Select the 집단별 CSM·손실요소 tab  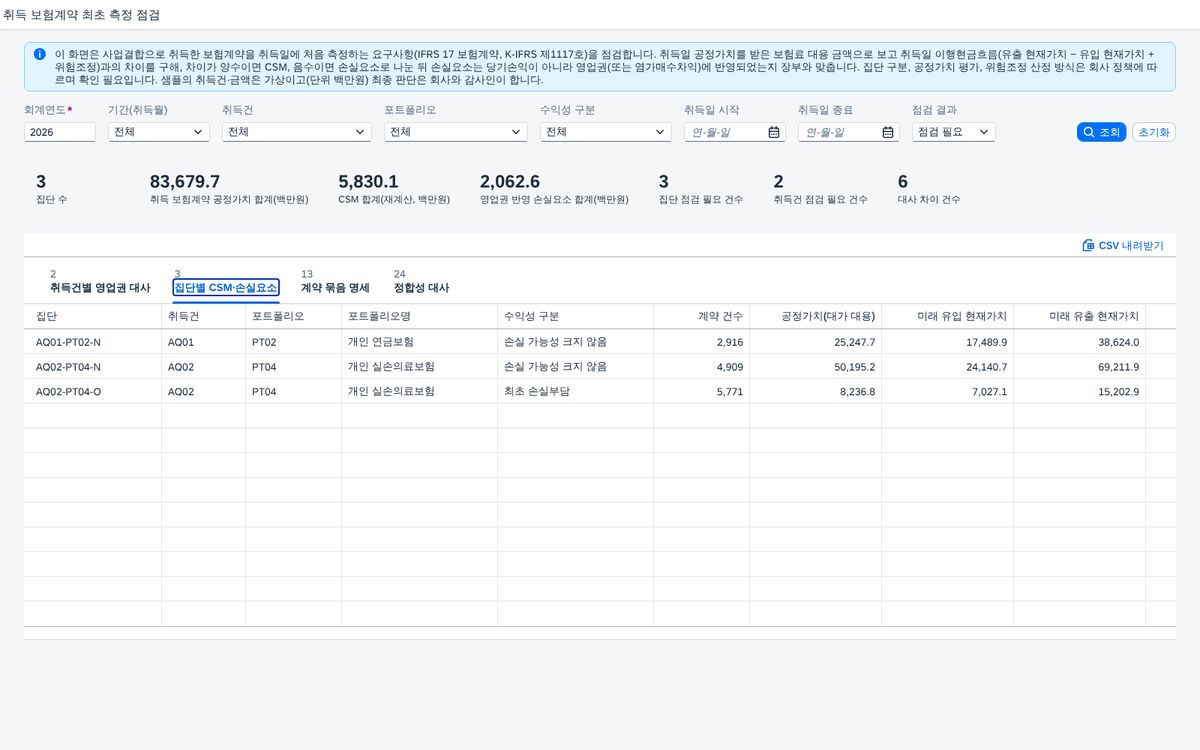226,288
